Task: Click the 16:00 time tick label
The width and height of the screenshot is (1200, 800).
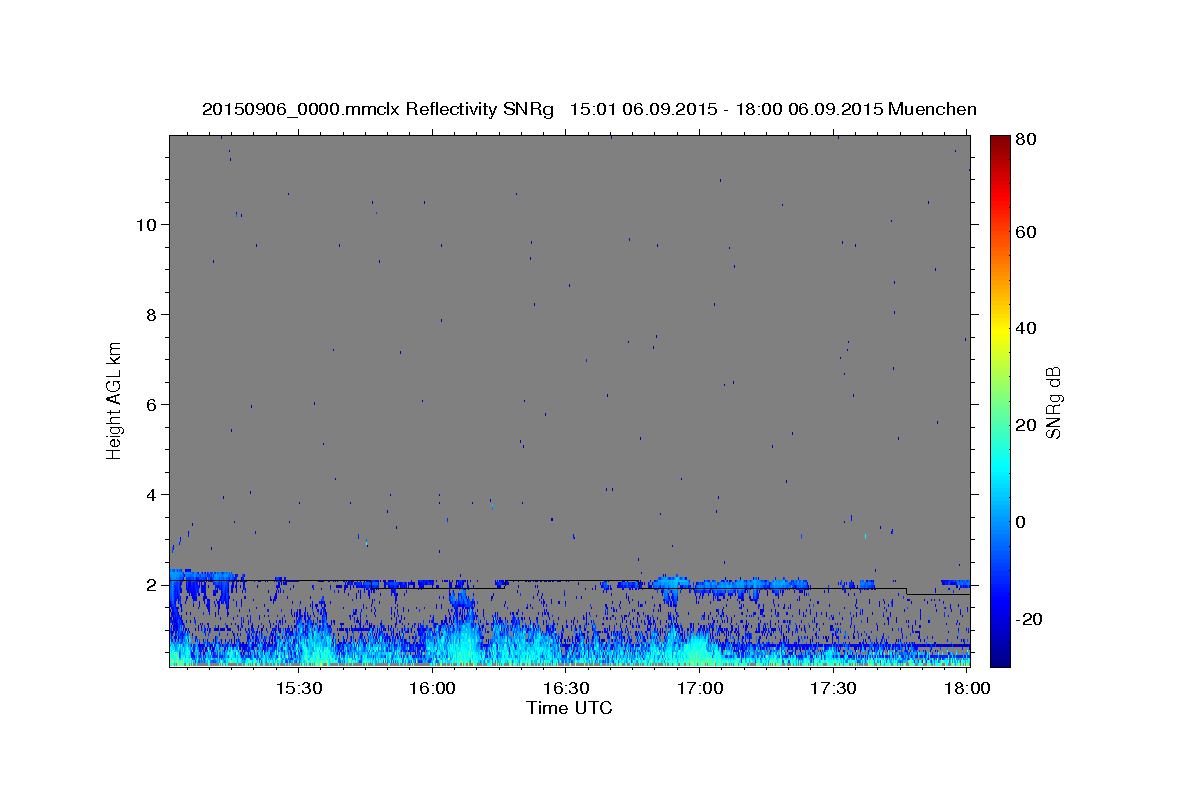Action: [x=432, y=689]
